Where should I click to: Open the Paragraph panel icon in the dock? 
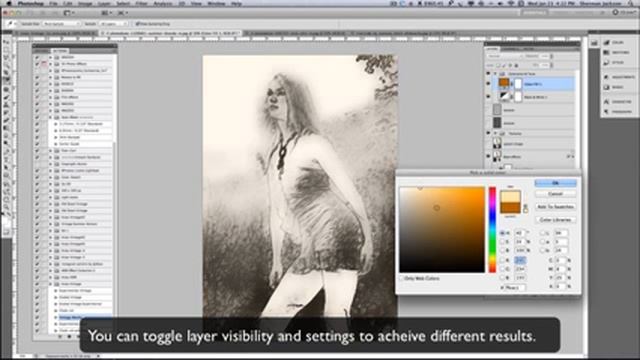tap(607, 111)
